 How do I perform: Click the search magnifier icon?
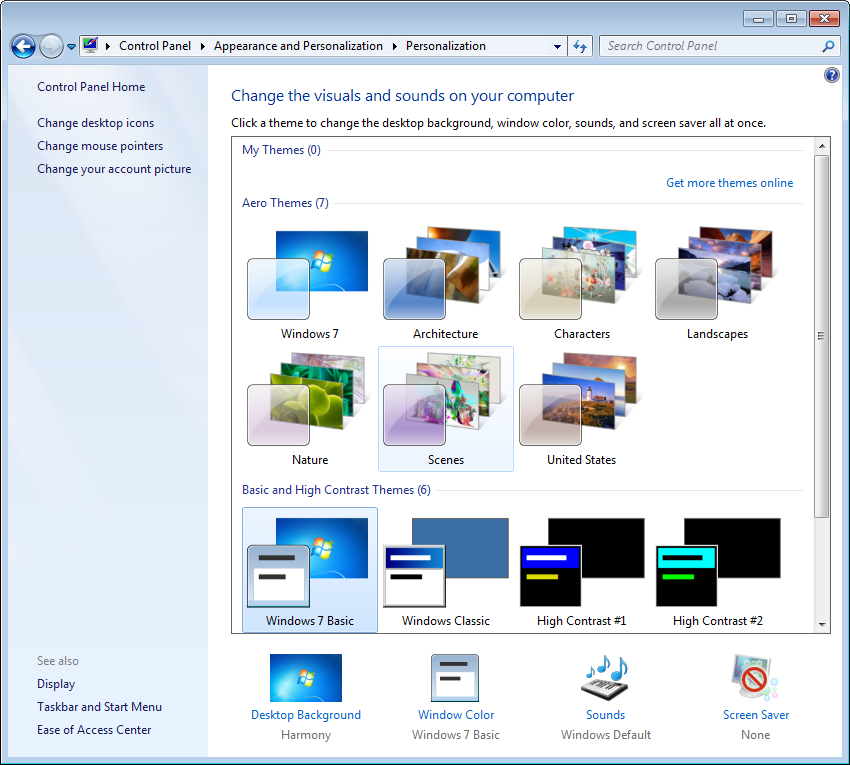tap(828, 47)
